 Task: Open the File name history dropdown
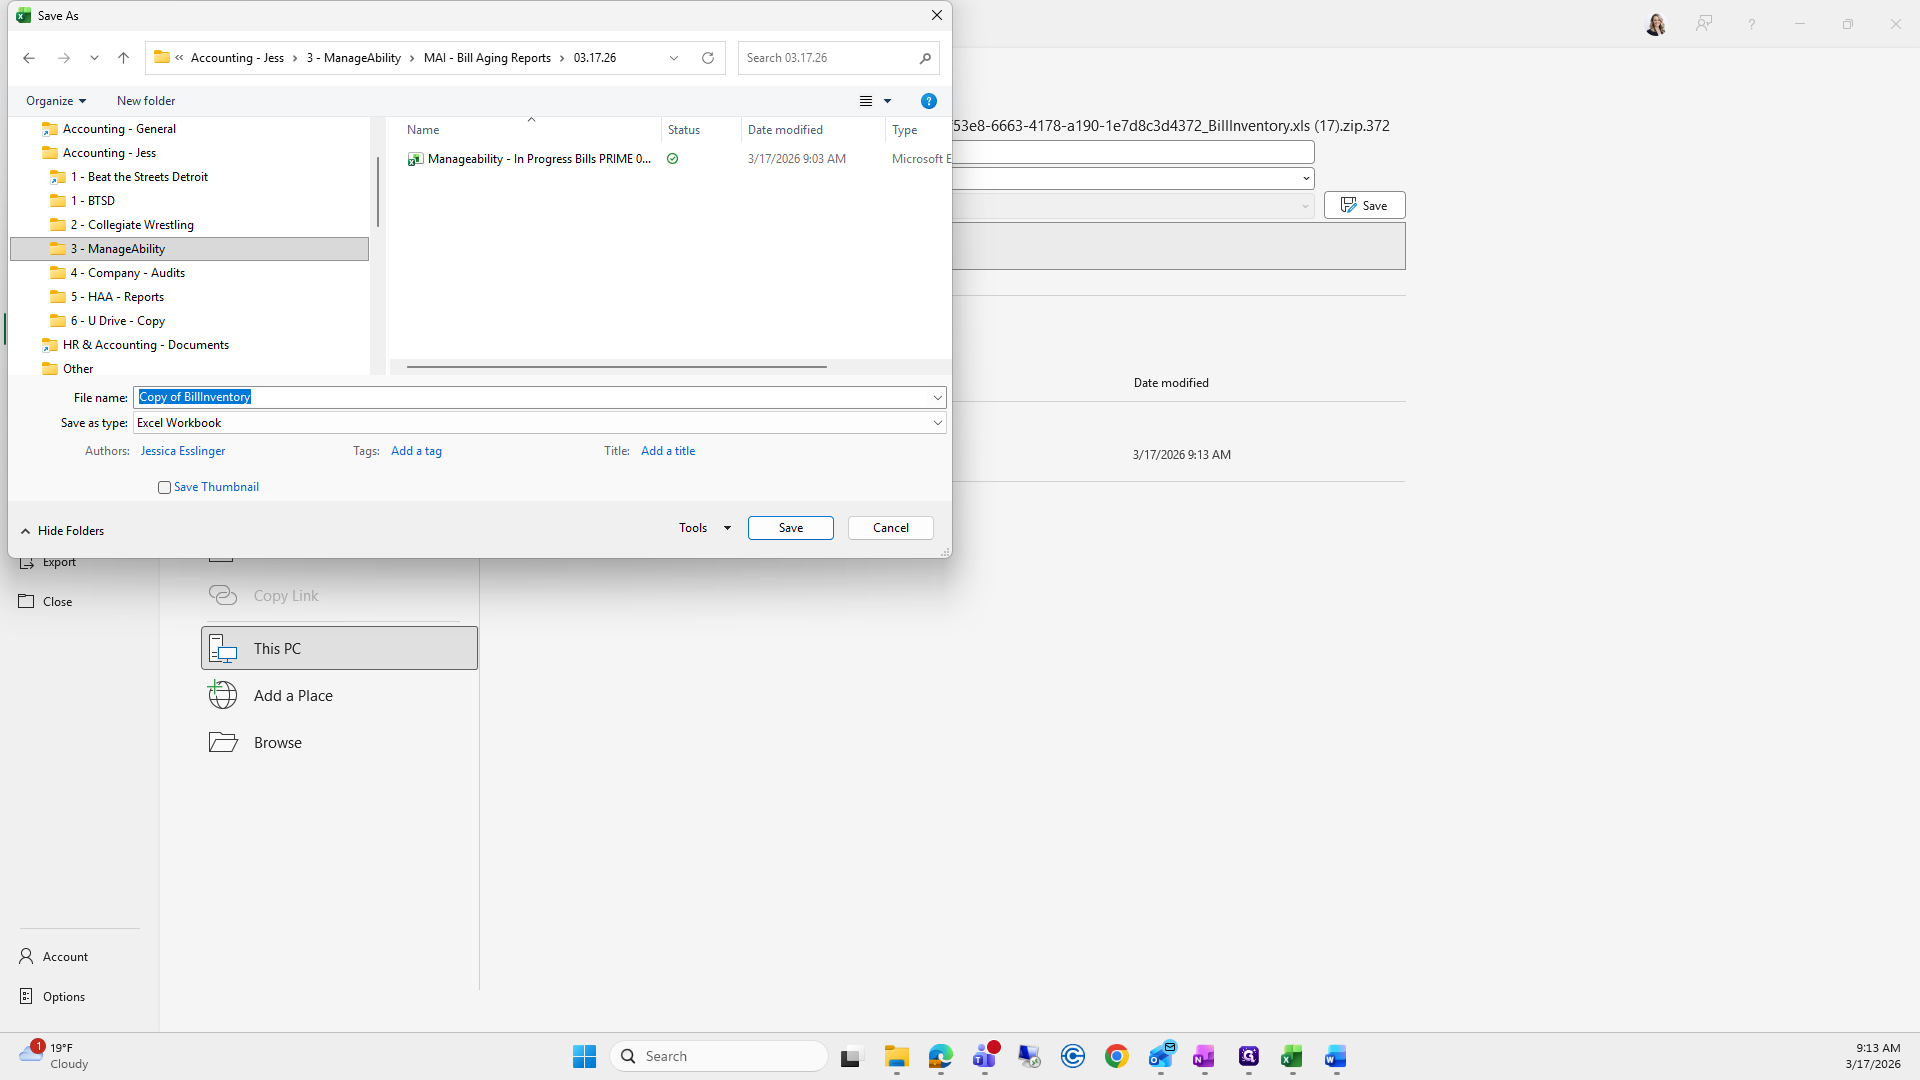(937, 397)
